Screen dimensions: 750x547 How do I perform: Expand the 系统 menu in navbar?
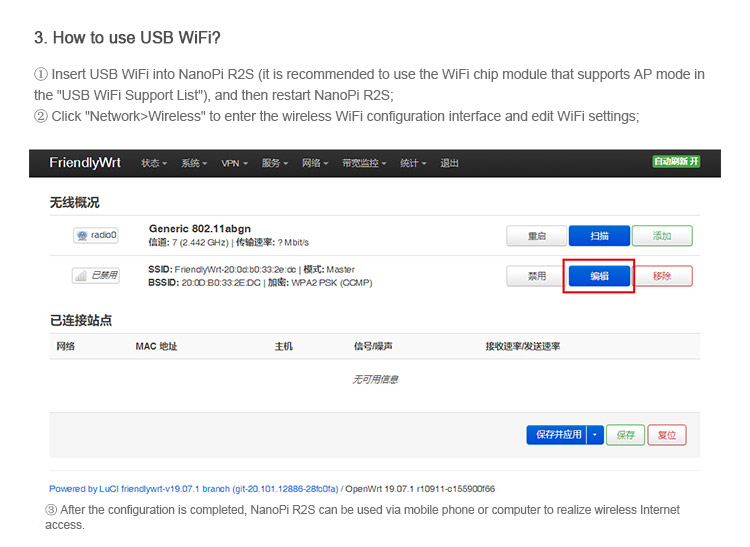coord(194,163)
